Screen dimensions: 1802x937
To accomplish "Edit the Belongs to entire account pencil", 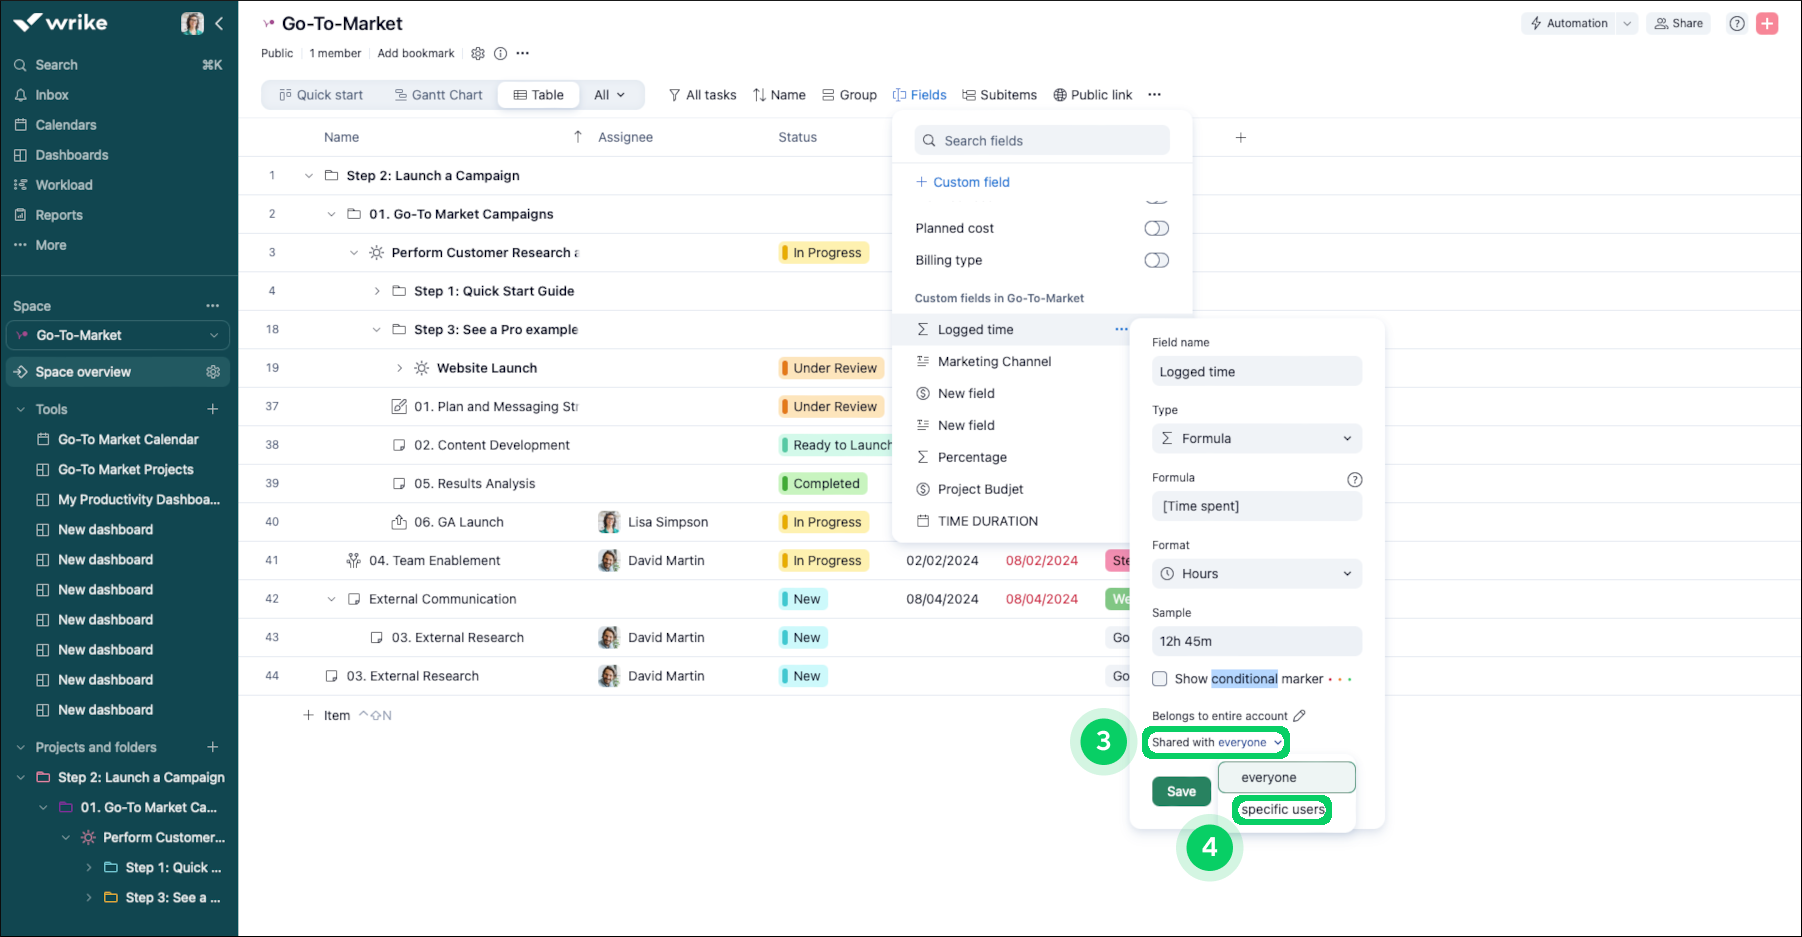I will tap(1299, 716).
